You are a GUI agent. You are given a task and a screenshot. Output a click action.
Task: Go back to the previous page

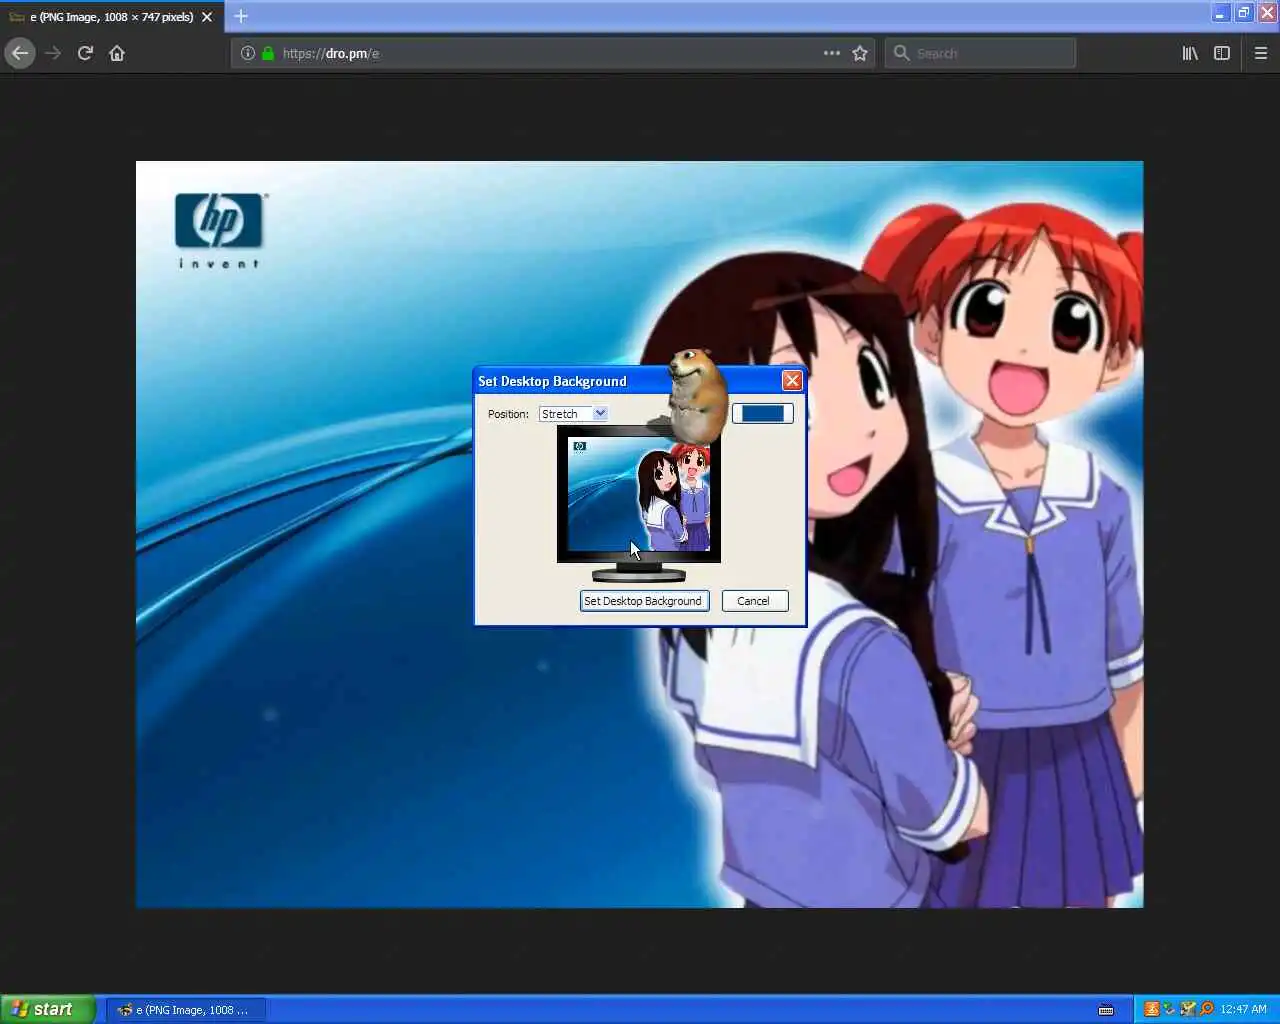(x=20, y=53)
